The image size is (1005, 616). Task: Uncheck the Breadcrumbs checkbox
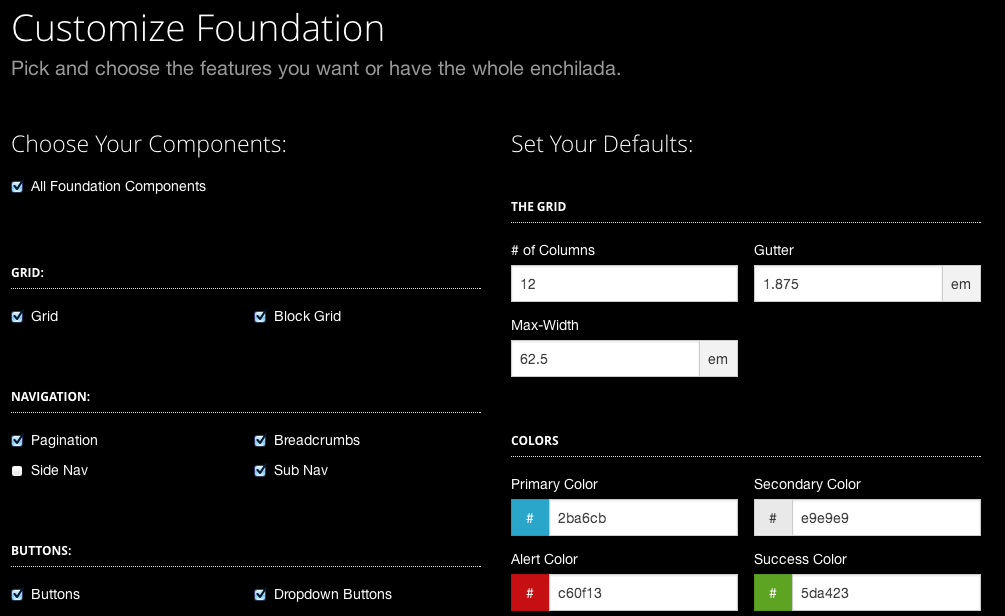pyautogui.click(x=260, y=440)
